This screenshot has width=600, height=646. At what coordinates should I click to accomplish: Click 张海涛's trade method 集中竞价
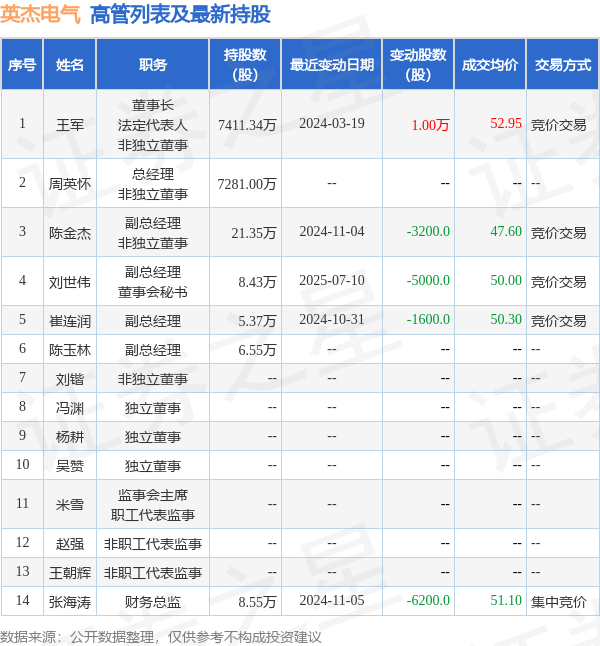(x=558, y=602)
